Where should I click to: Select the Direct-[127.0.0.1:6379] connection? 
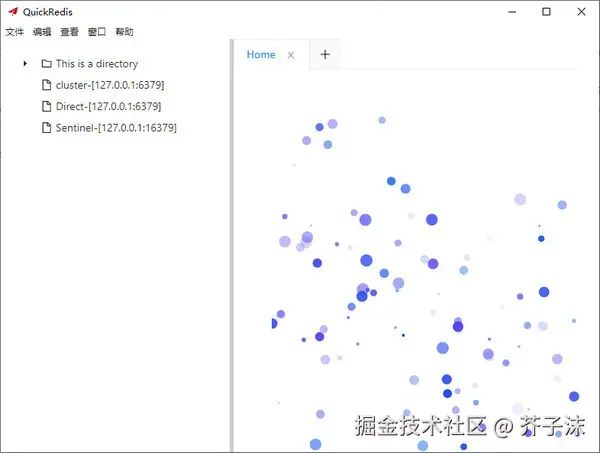point(108,106)
